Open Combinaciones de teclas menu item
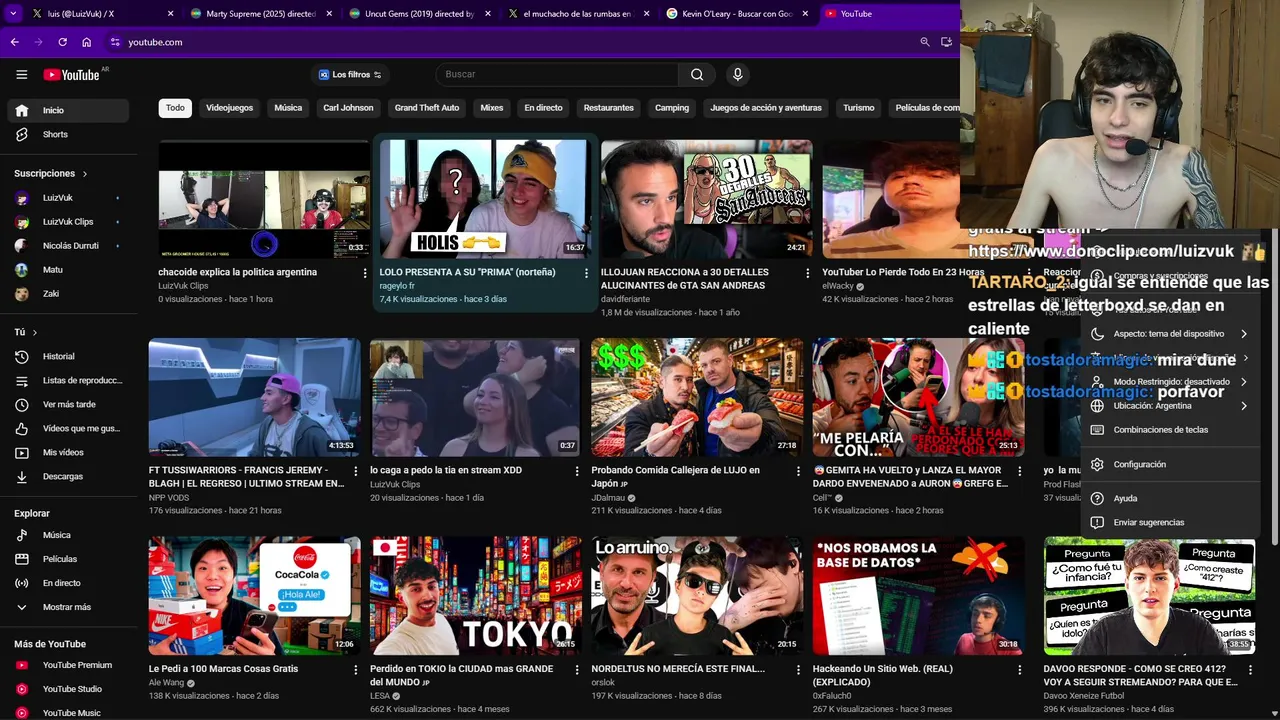Screen dimensions: 1280x720 coord(1169,430)
